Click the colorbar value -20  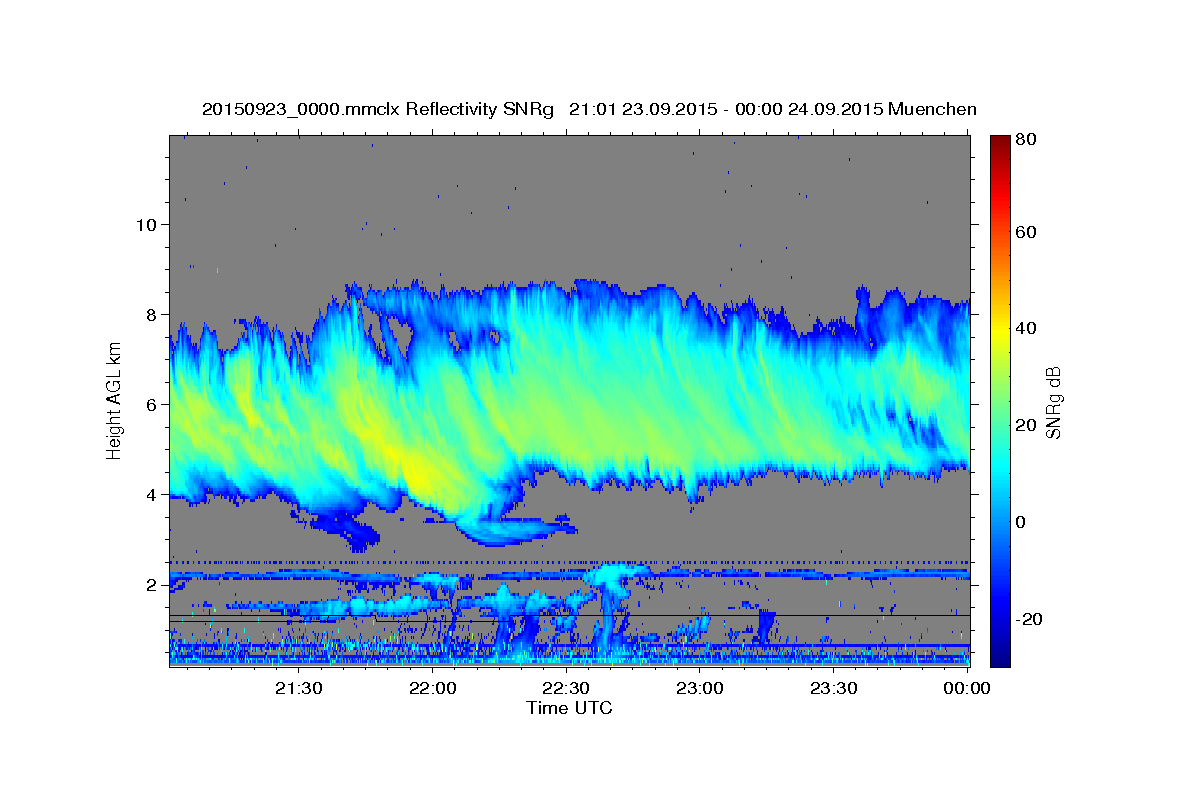[1029, 619]
